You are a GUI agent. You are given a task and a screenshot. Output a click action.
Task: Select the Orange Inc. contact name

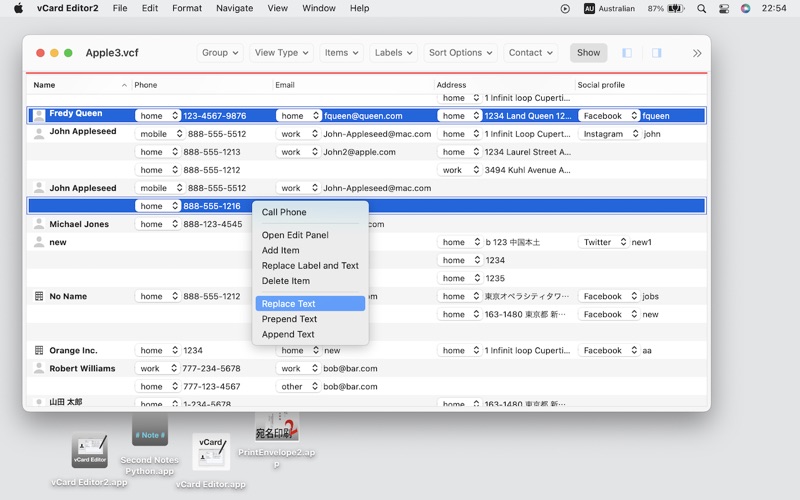tap(73, 350)
